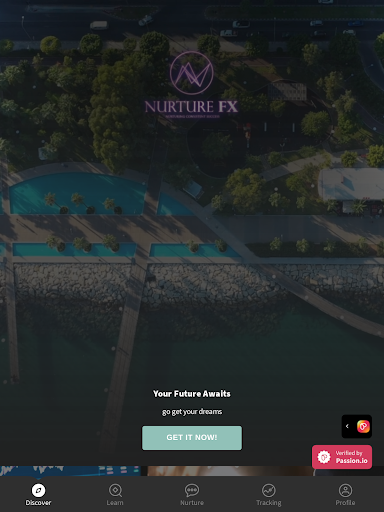The height and width of the screenshot is (512, 384).
Task: Open the Tracking chart icon
Action: coord(269,490)
